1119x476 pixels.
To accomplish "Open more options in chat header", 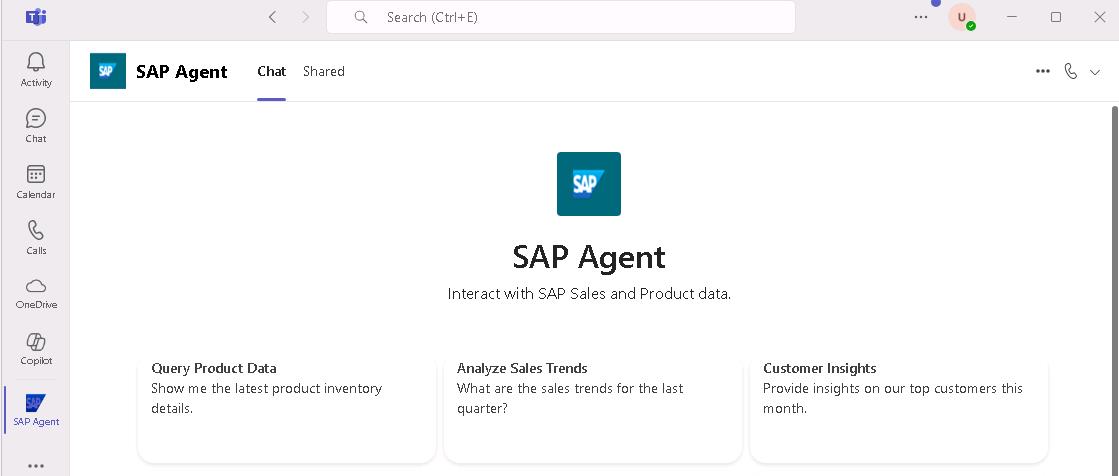I will click(x=1043, y=71).
